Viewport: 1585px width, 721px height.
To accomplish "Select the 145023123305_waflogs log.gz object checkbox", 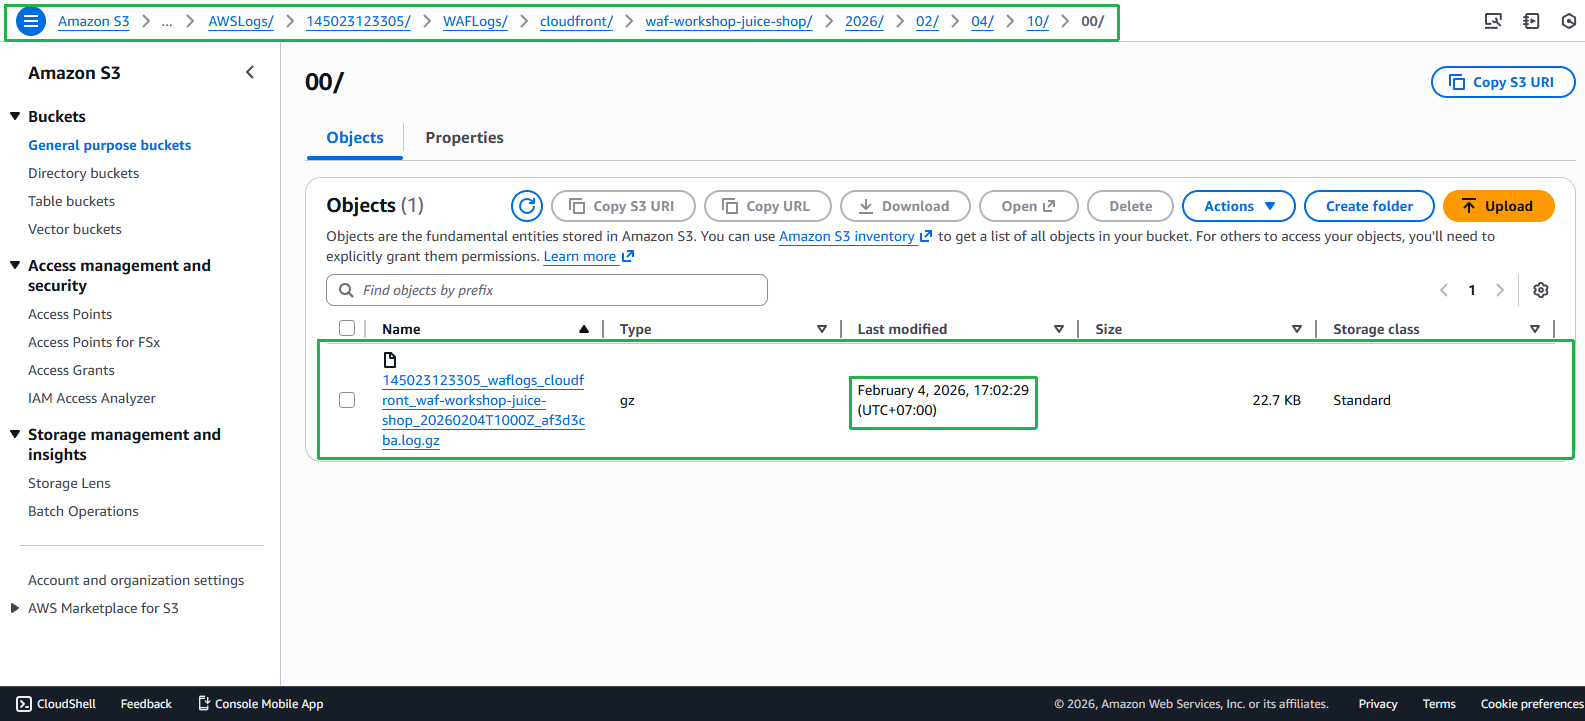I will point(347,400).
